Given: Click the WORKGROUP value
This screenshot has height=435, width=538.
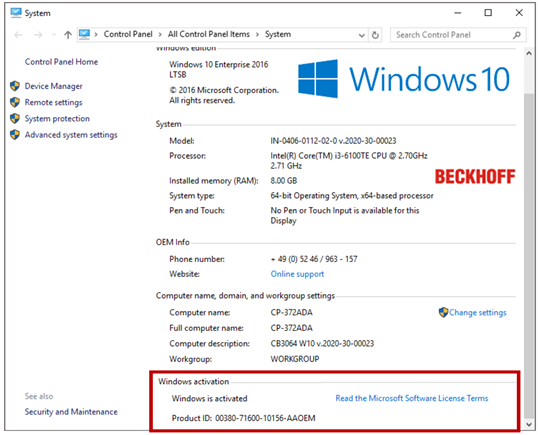Looking at the screenshot, I should click(295, 359).
